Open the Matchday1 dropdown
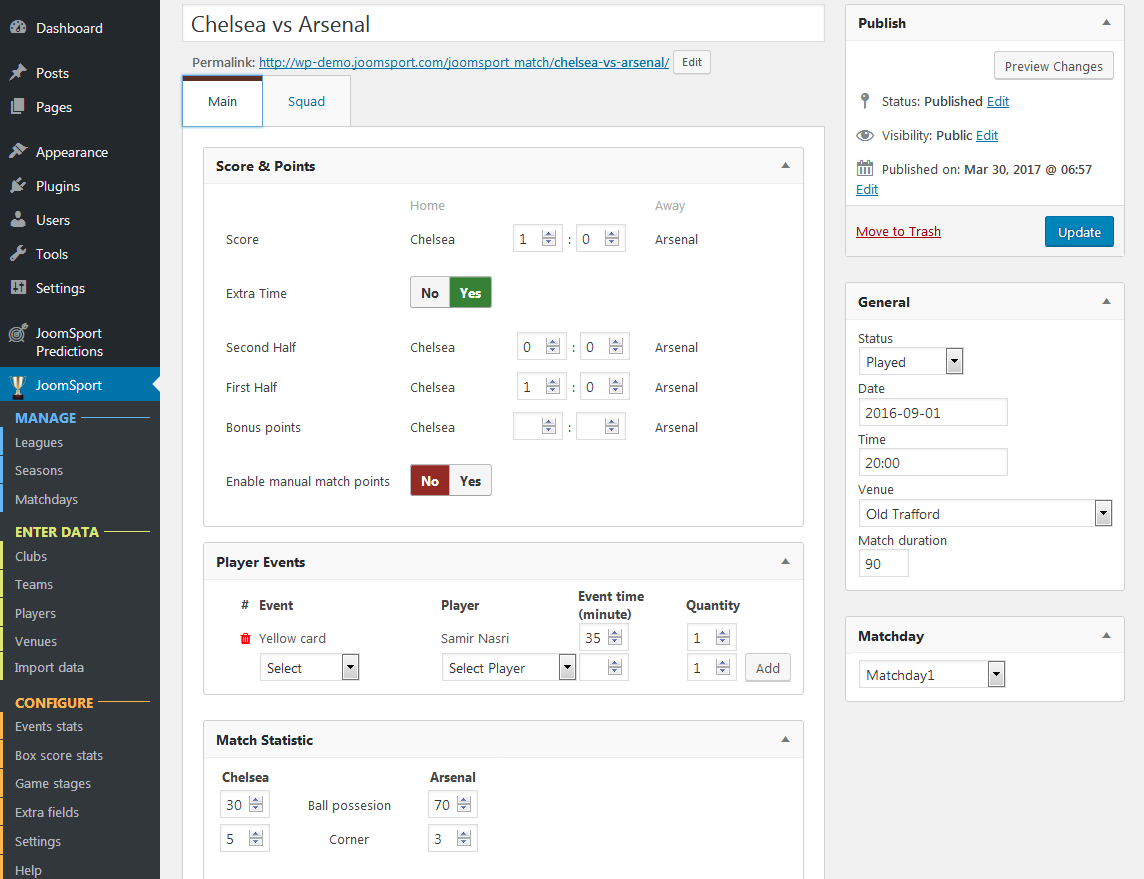Viewport: 1144px width, 879px height. coord(932,674)
